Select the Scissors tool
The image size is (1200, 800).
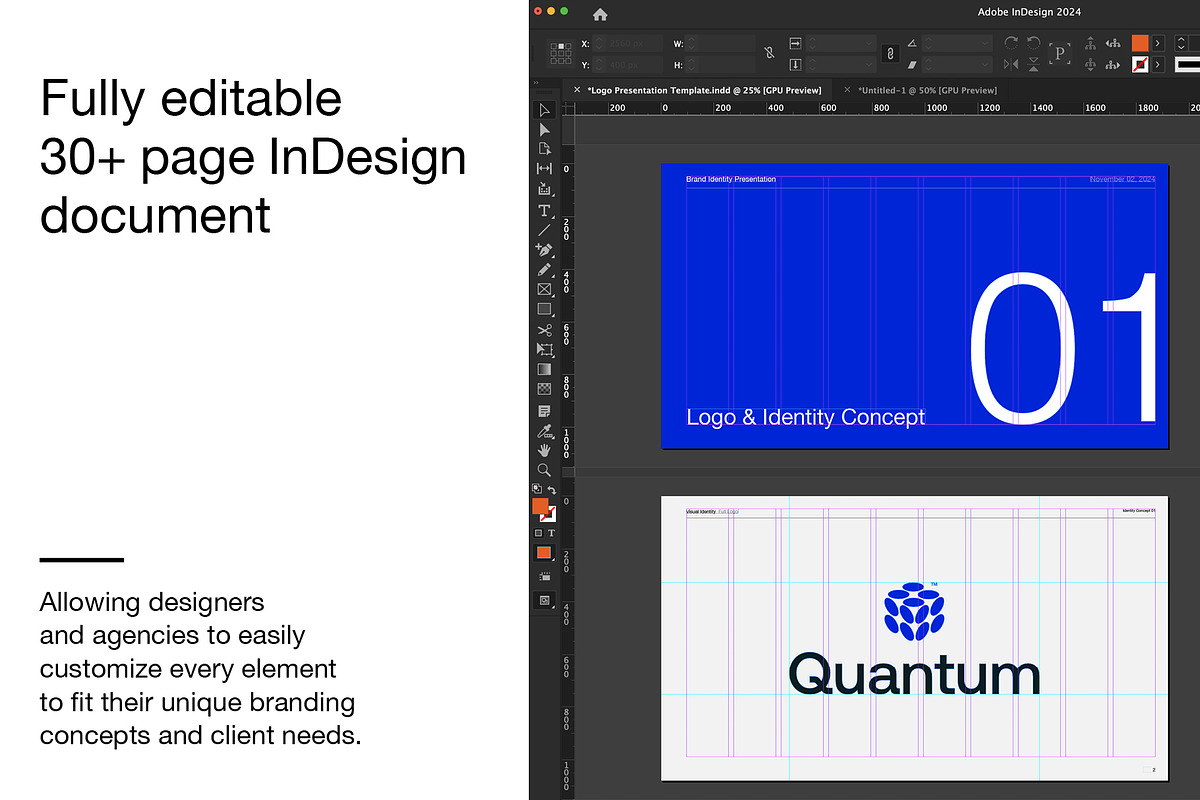[x=544, y=331]
